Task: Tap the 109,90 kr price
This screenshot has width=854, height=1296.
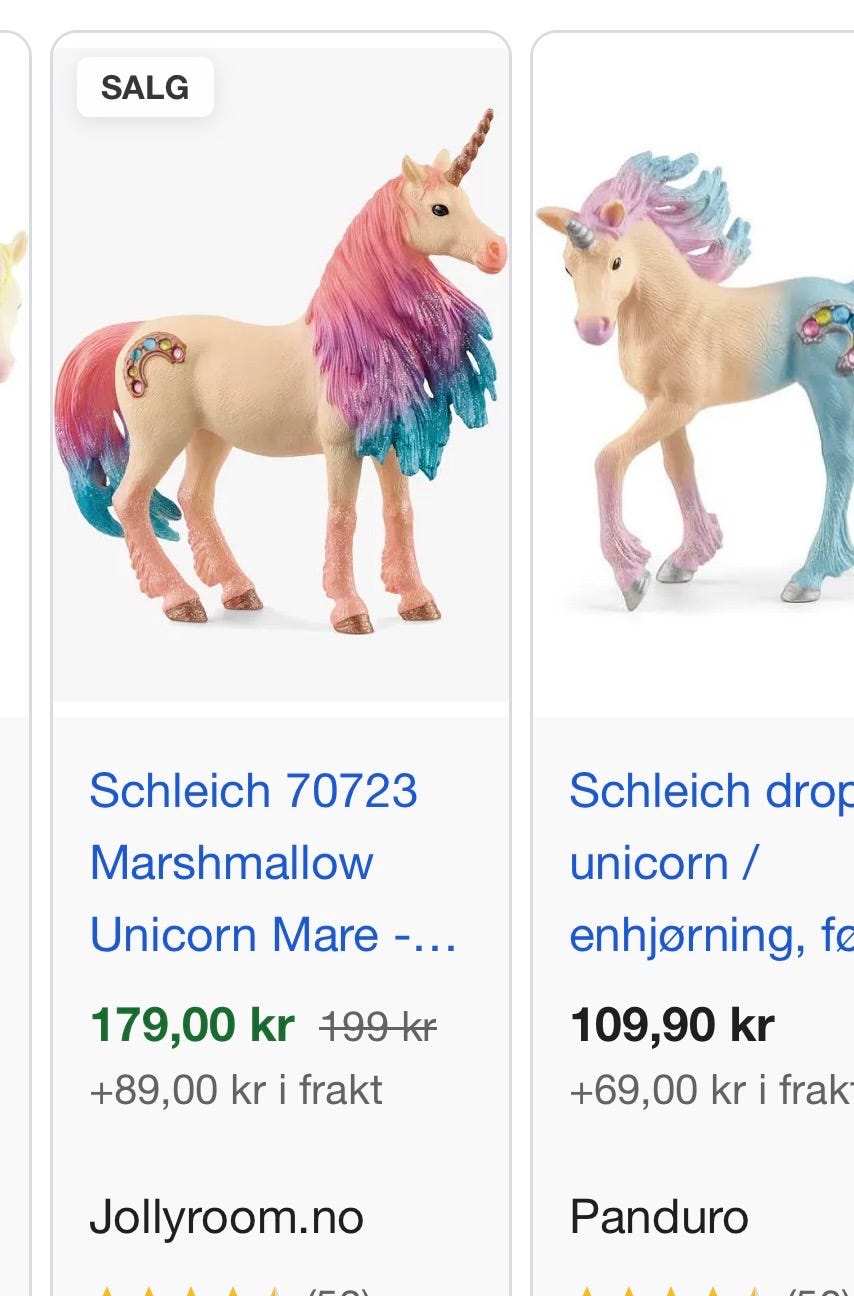Action: [672, 1025]
